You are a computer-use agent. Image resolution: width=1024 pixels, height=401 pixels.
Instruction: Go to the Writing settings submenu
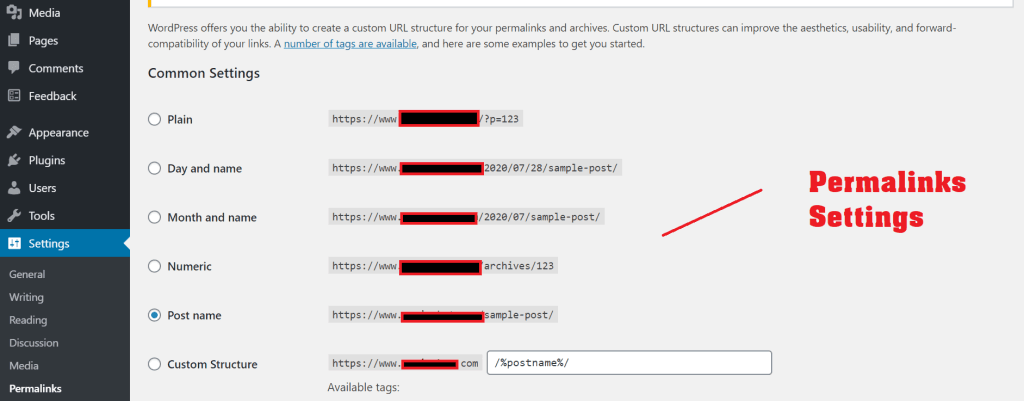tap(26, 297)
